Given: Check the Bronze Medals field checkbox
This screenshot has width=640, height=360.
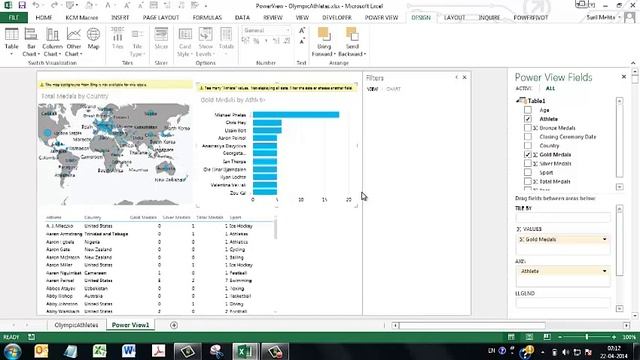Looking at the screenshot, I should pyautogui.click(x=528, y=128).
